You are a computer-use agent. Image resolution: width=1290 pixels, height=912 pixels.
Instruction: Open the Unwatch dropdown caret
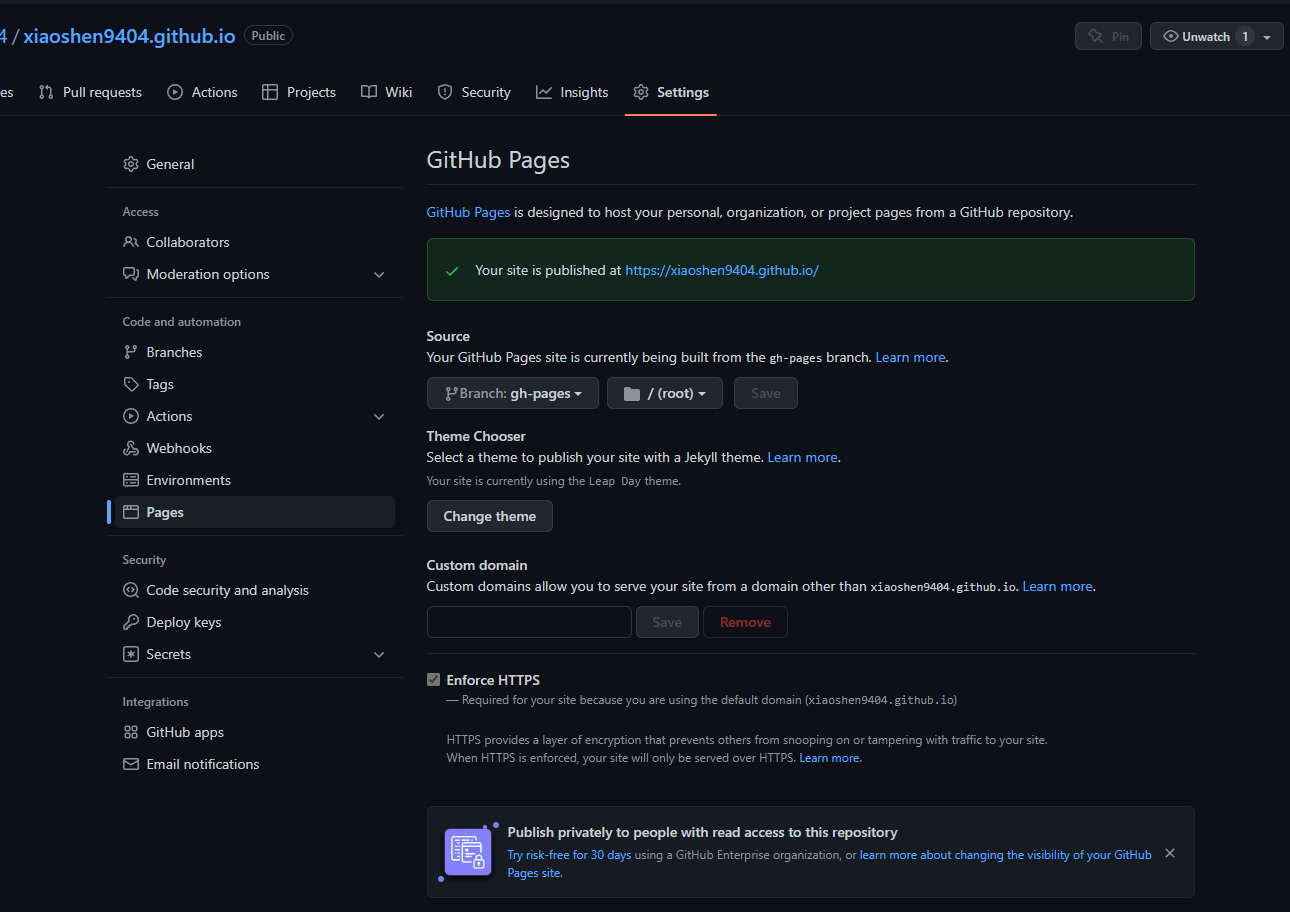(x=1267, y=37)
